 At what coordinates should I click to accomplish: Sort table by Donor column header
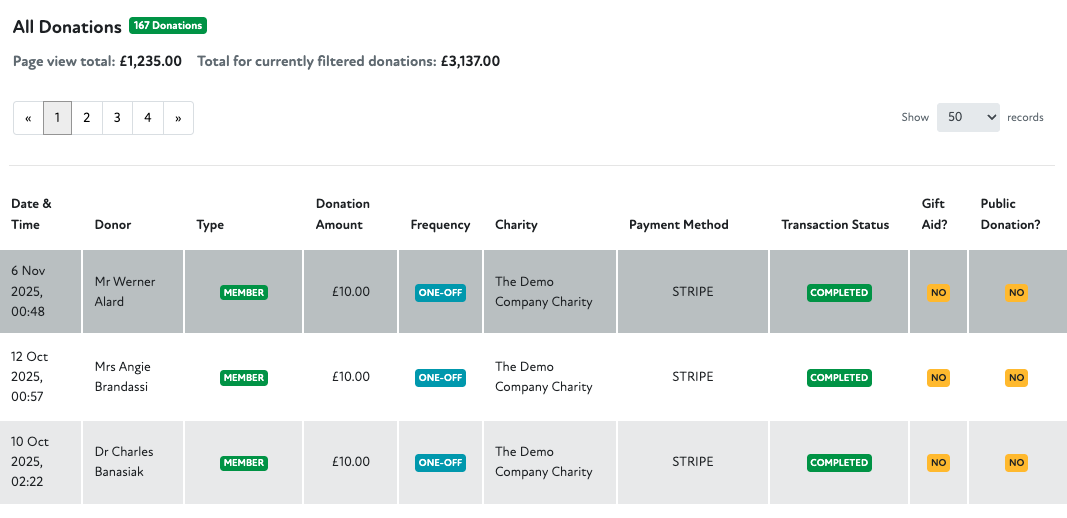point(113,225)
